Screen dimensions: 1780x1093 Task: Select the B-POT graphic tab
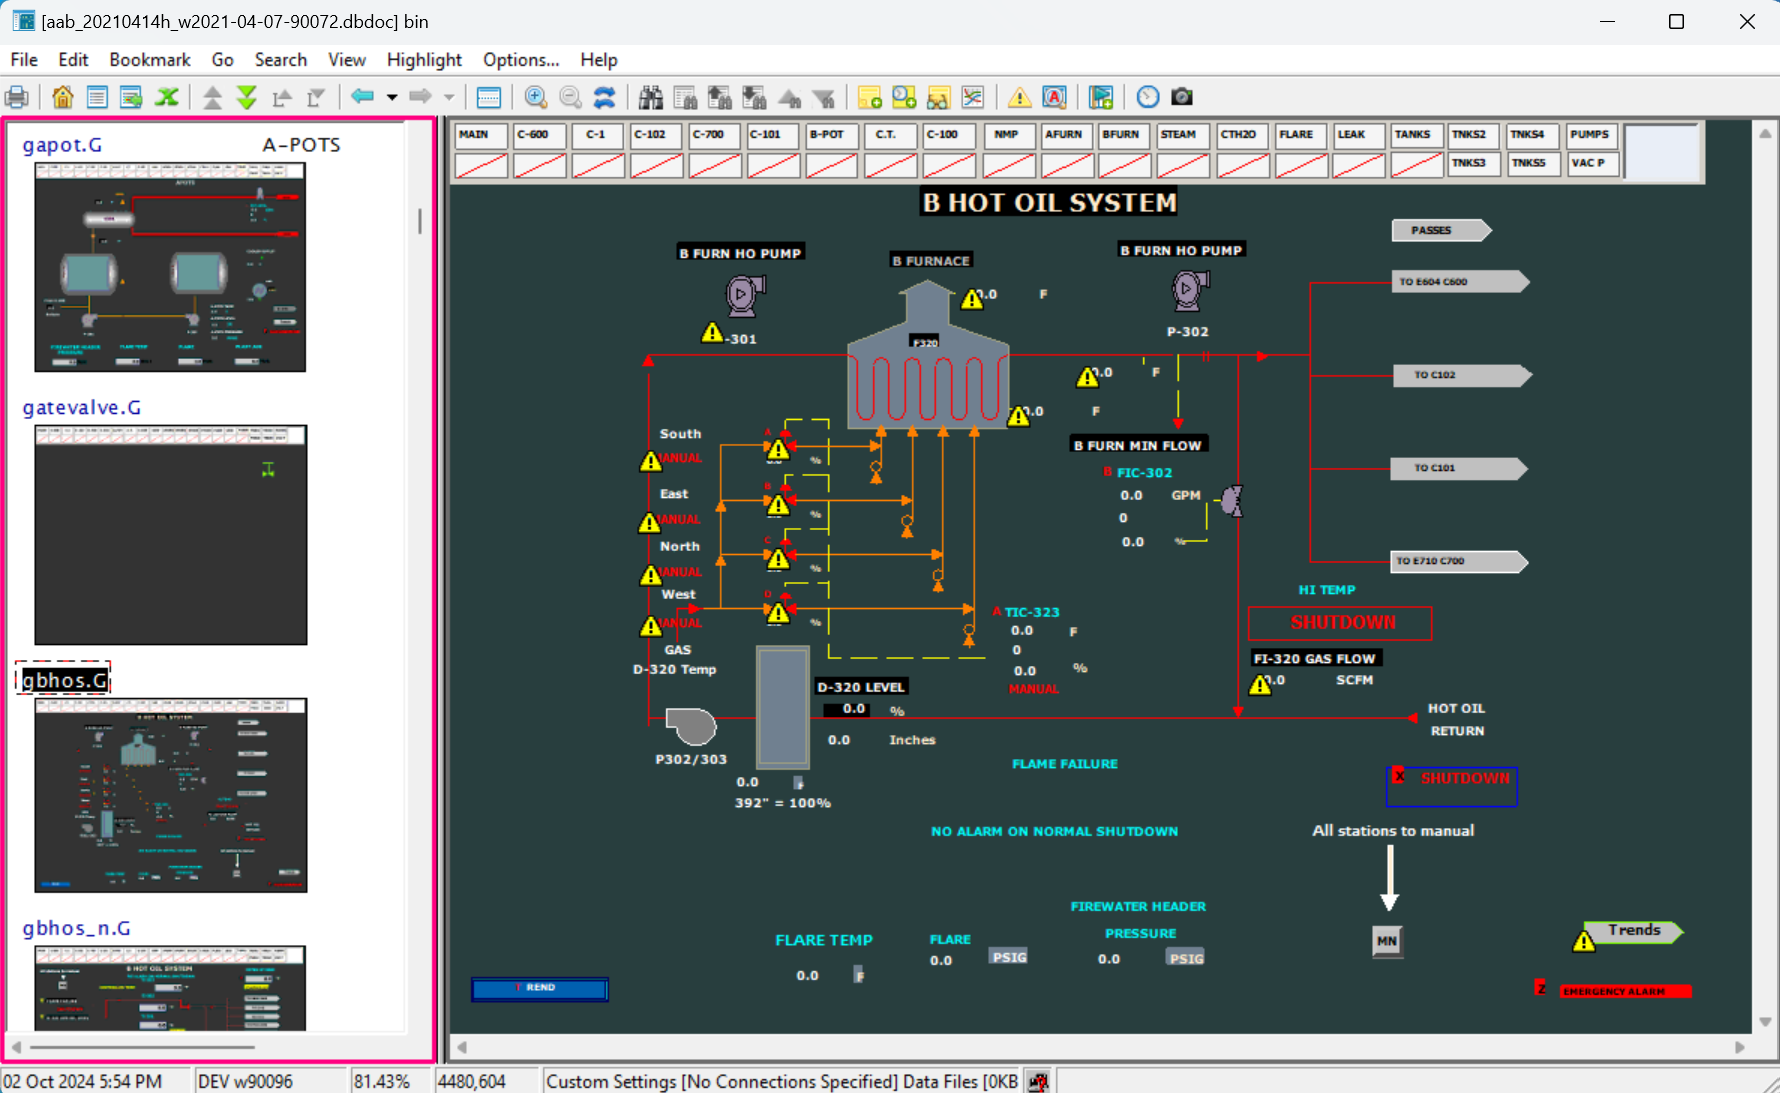(832, 135)
